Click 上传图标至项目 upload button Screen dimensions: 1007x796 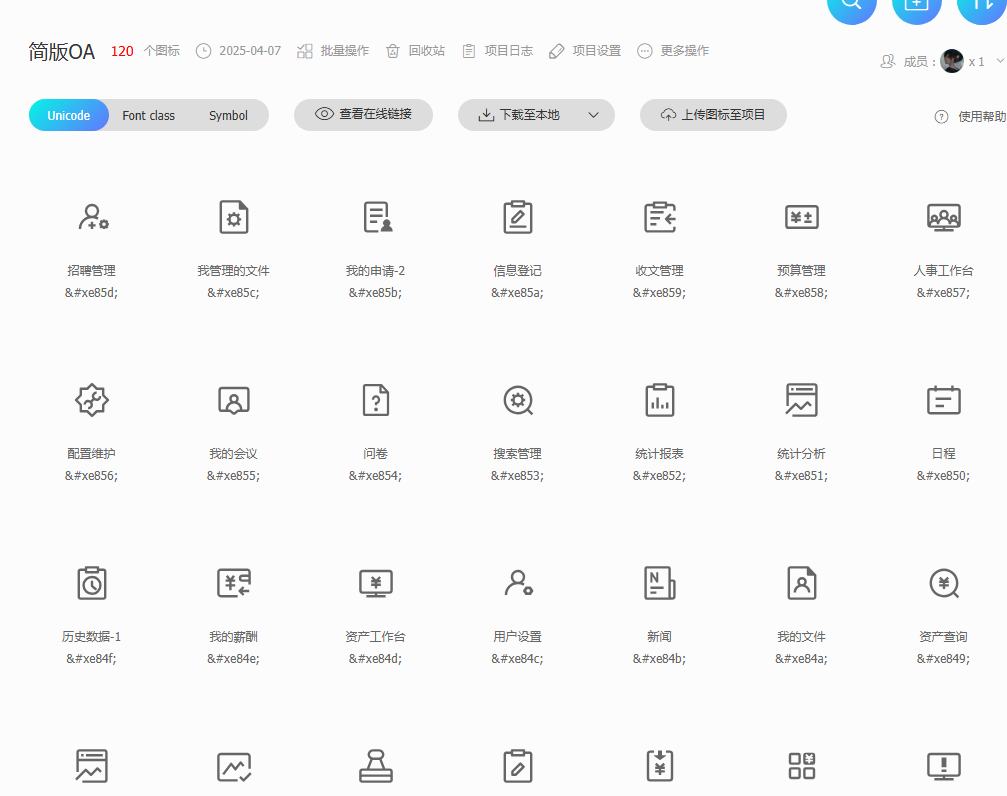click(x=713, y=115)
